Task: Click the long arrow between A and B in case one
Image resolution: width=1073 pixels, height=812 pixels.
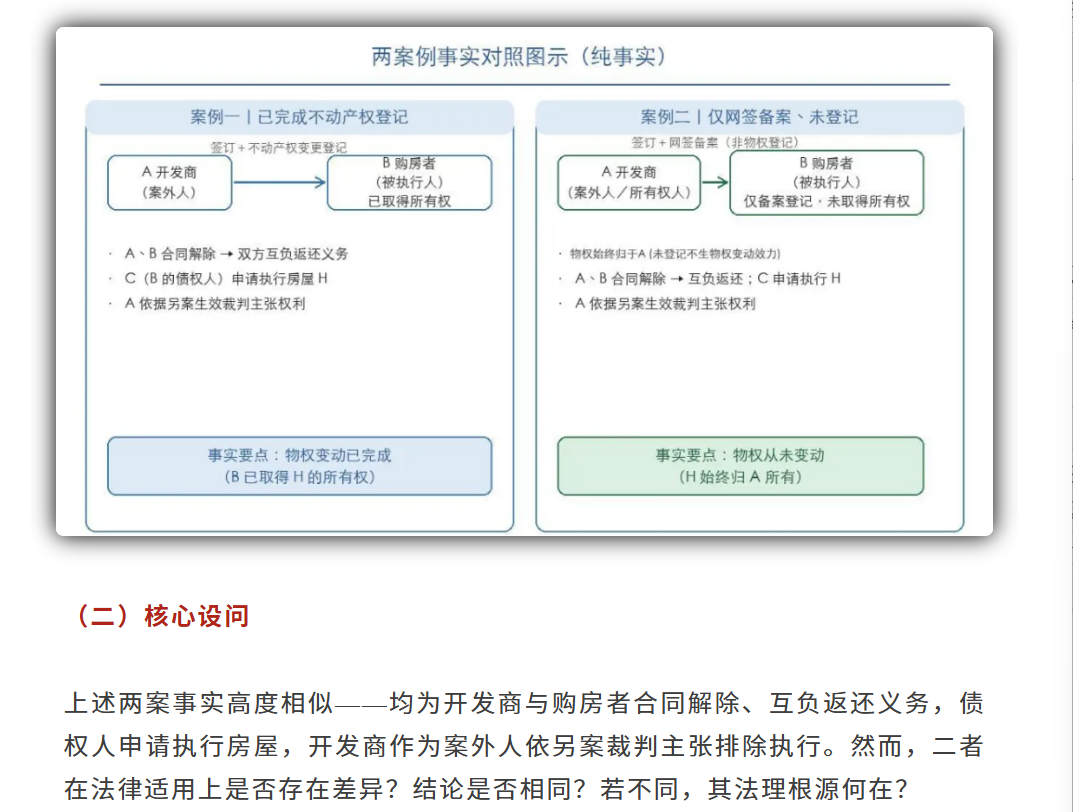Action: pyautogui.click(x=279, y=182)
